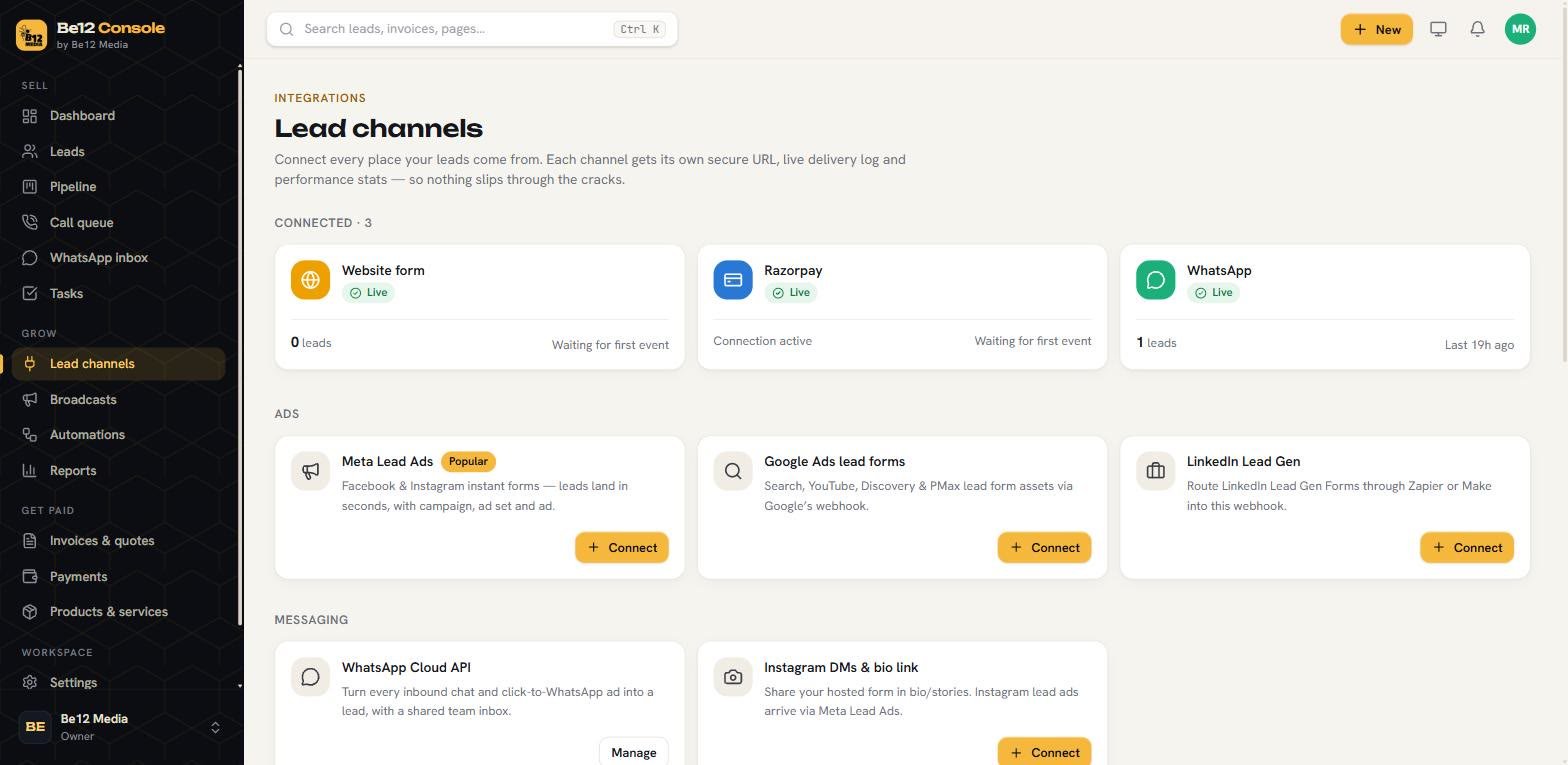Screen dimensions: 1568x765
Task: Open the Website form channel card
Action: (x=480, y=307)
